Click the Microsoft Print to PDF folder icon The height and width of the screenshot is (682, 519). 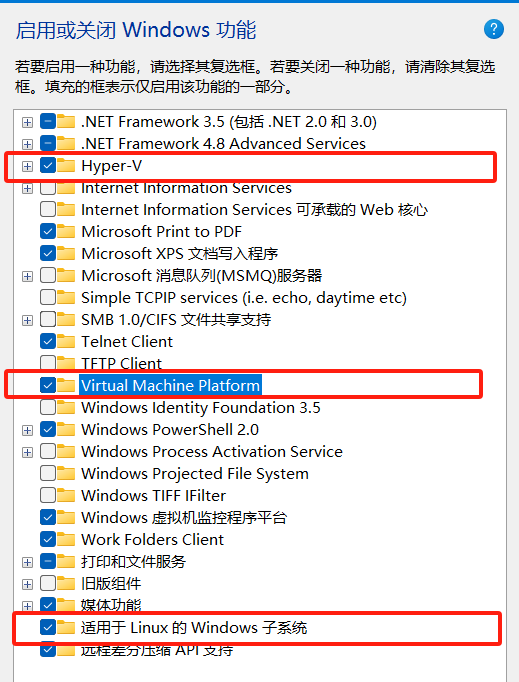coord(66,231)
